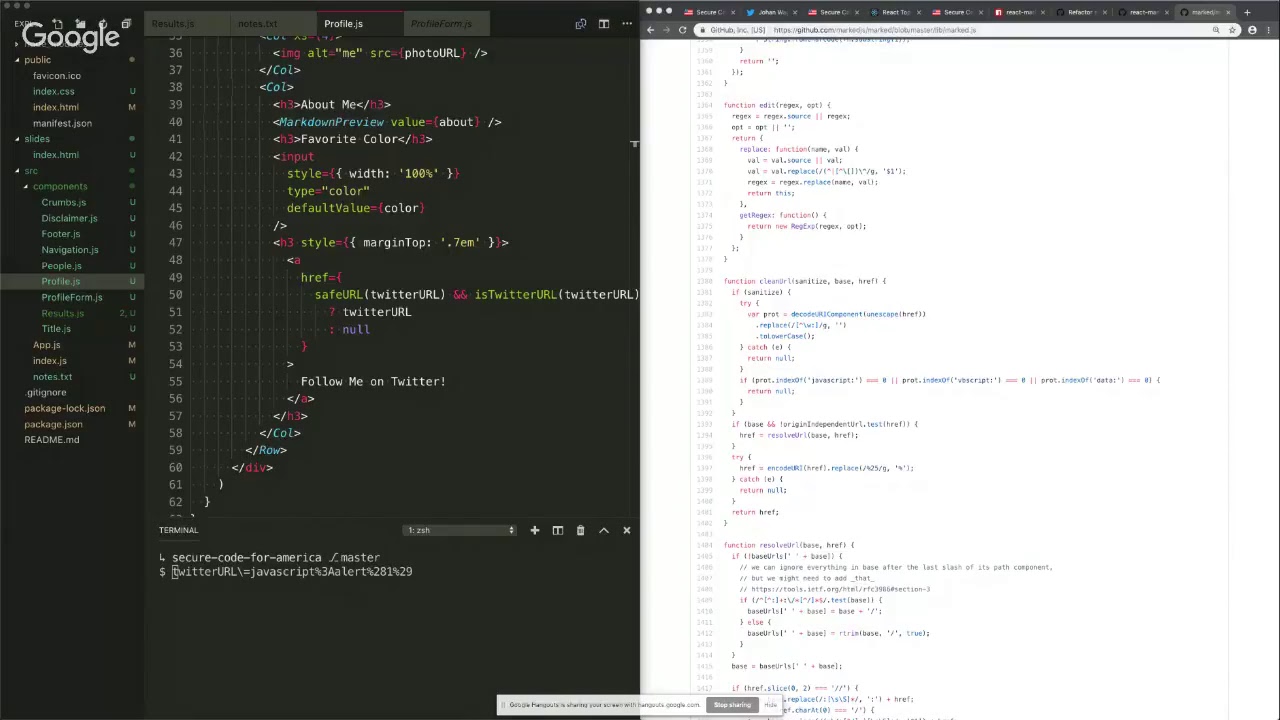
Task: Click the zoom magnifier icon in address bar
Action: [x=1216, y=30]
